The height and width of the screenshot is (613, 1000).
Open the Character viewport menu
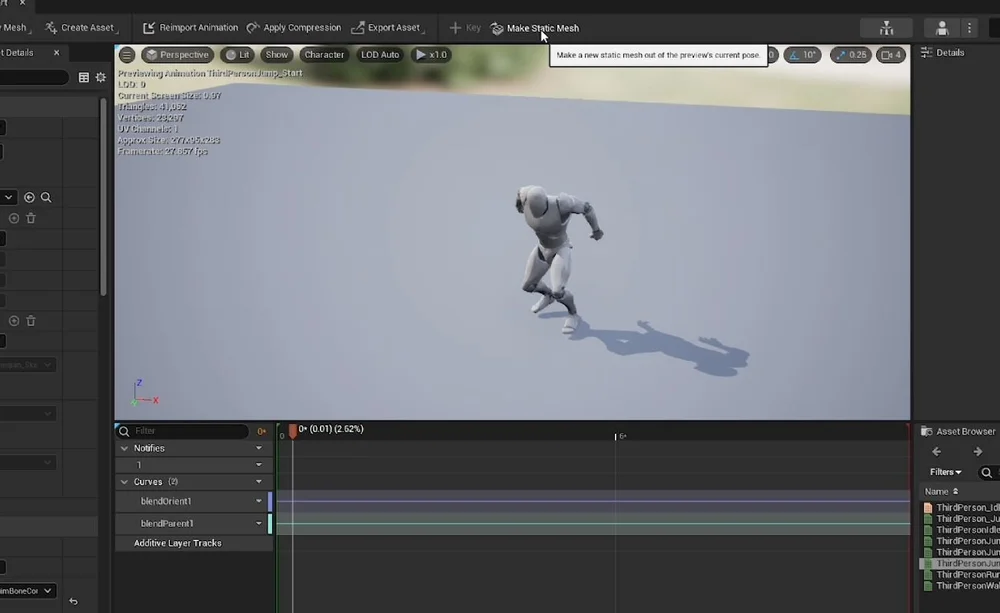(x=323, y=55)
